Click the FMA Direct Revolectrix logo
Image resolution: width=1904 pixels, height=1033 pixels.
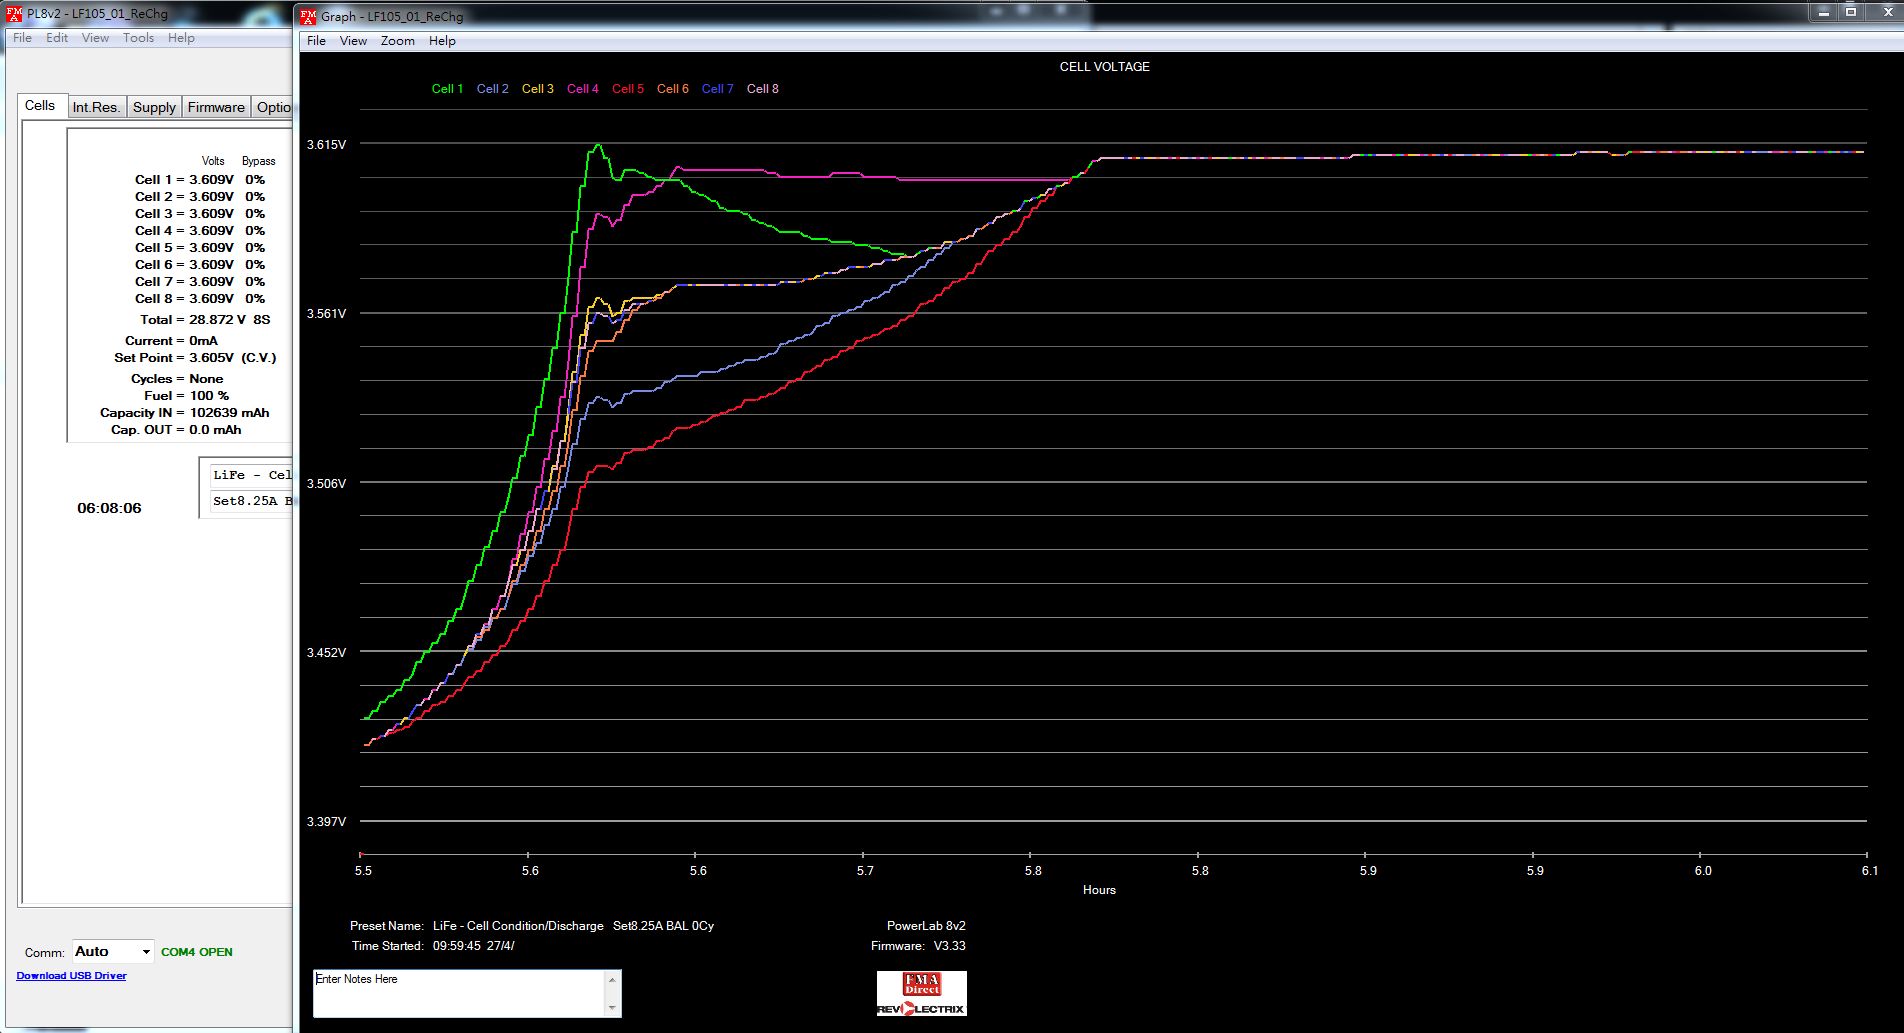pyautogui.click(x=921, y=993)
